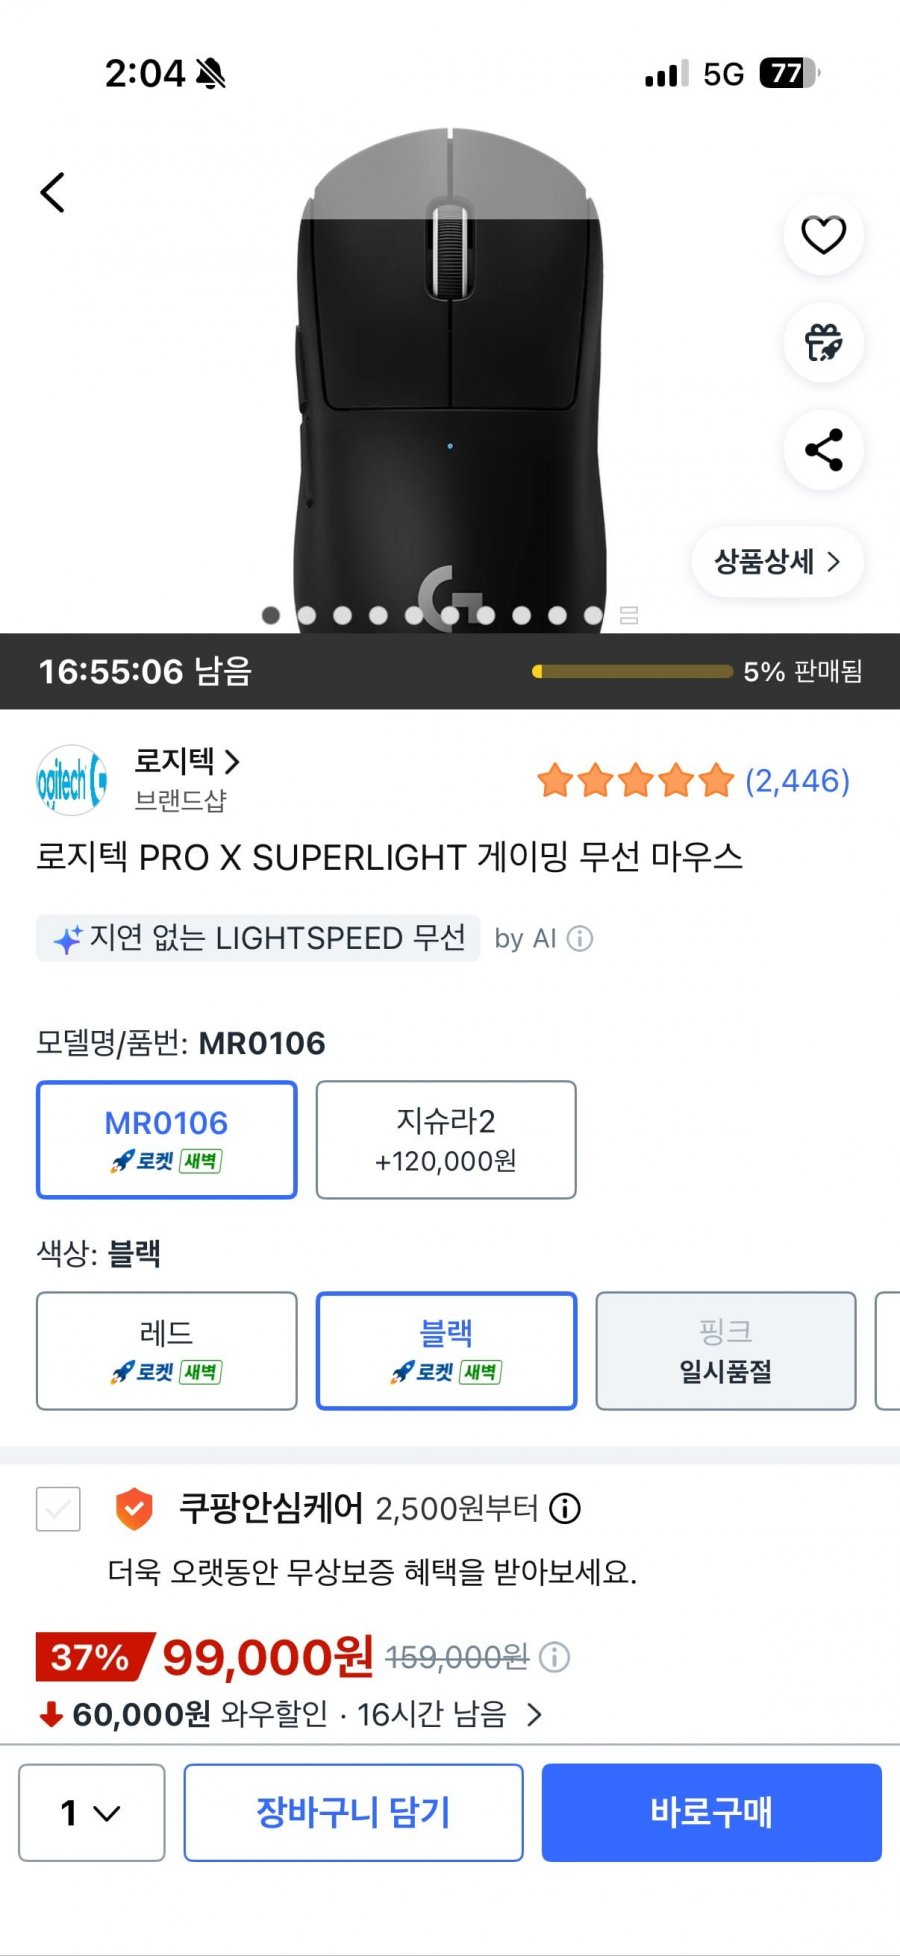The width and height of the screenshot is (900, 1956).
Task: Tap info icon next to 쿠팡안심케어
Action: pos(565,1508)
